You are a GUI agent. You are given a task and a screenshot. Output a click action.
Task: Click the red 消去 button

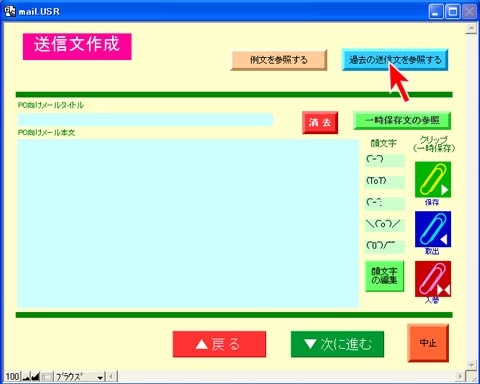[320, 123]
